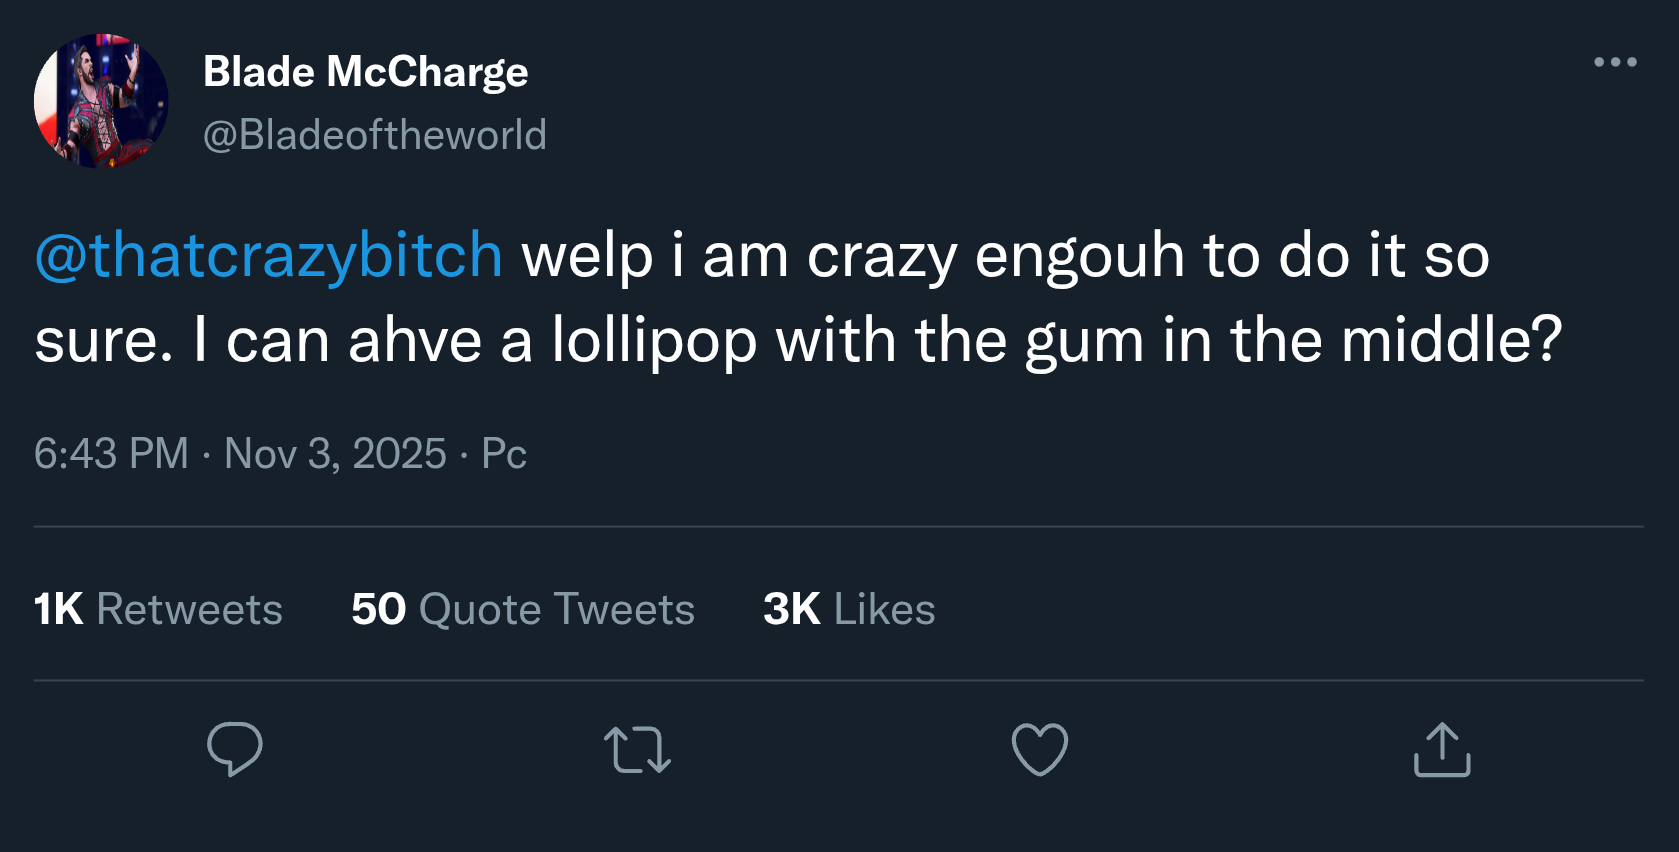This screenshot has height=852, width=1679.
Task: Visit the @thatcrazybitch mentioned profile
Action: tap(269, 255)
